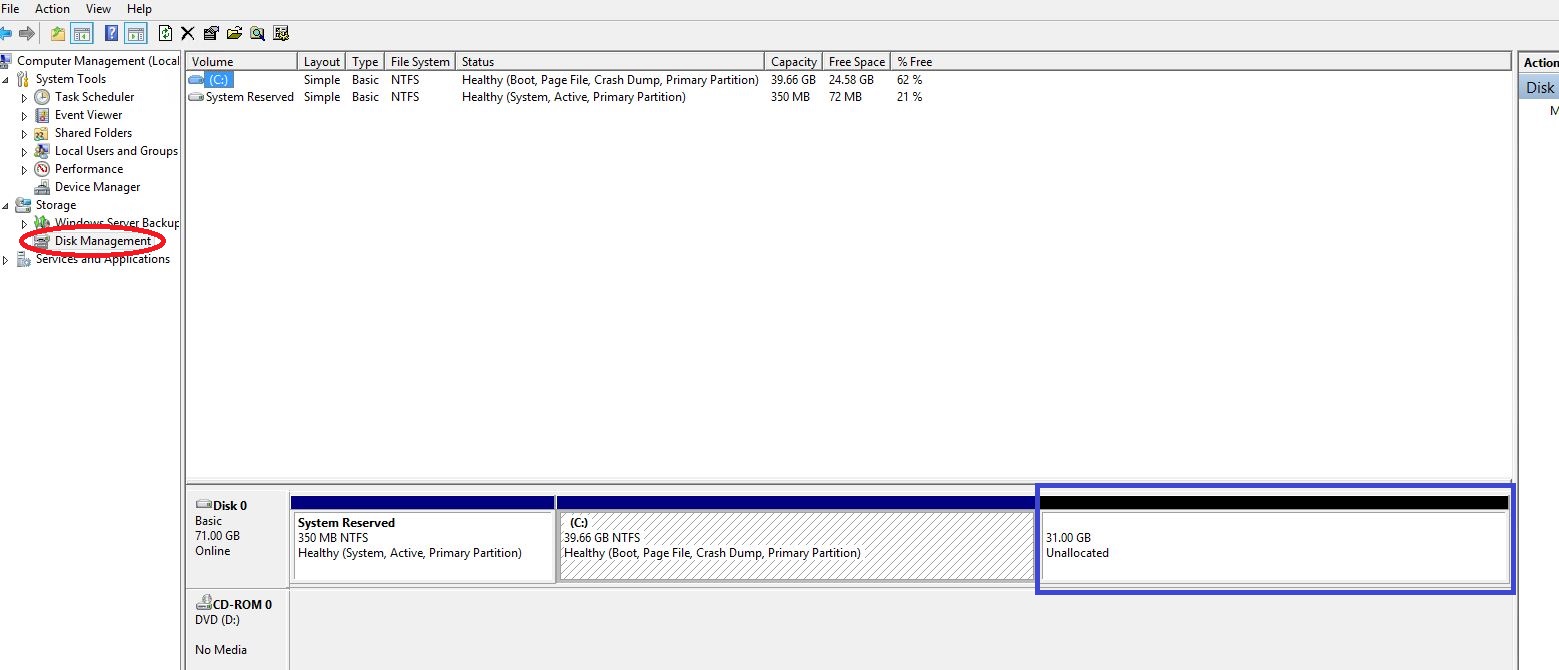Viewport: 1559px width, 670px height.
Task: Click the Refresh toolbar icon
Action: (x=165, y=33)
